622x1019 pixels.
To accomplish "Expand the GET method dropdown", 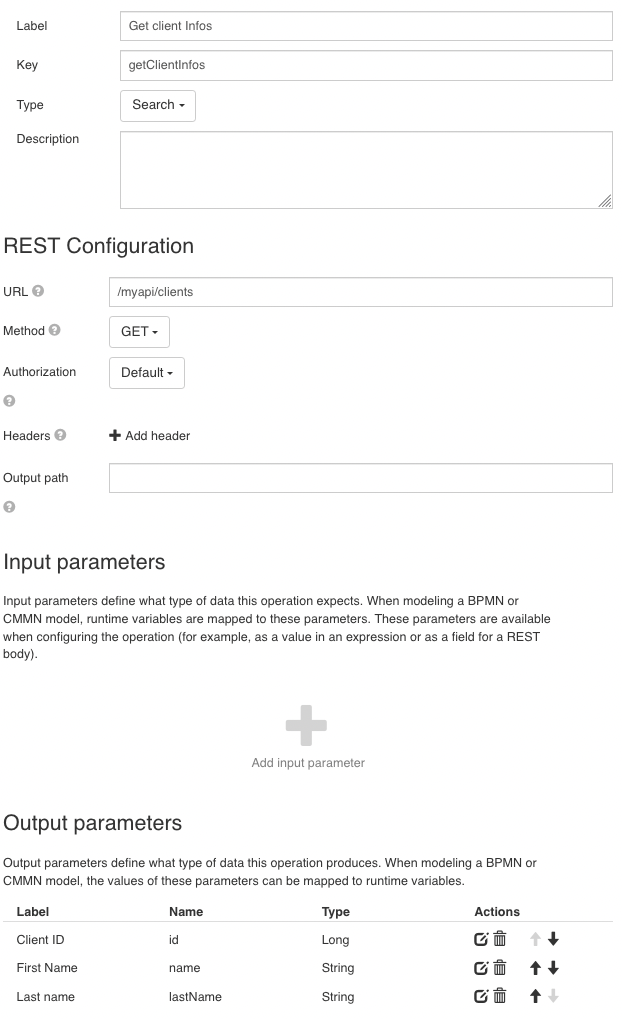I will (x=139, y=332).
